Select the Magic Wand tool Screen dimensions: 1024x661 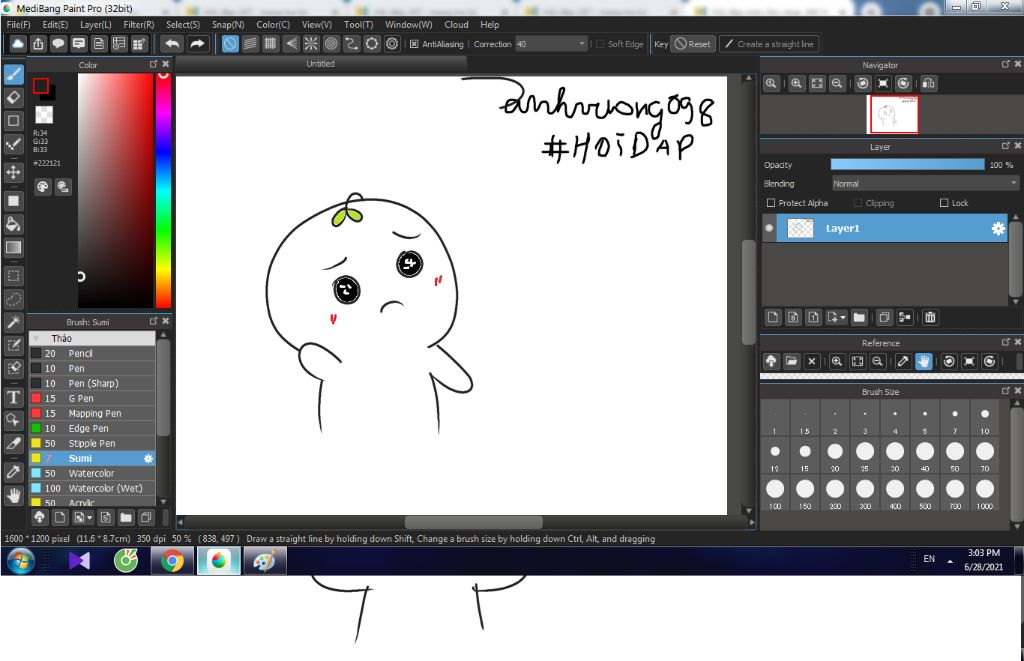click(14, 322)
